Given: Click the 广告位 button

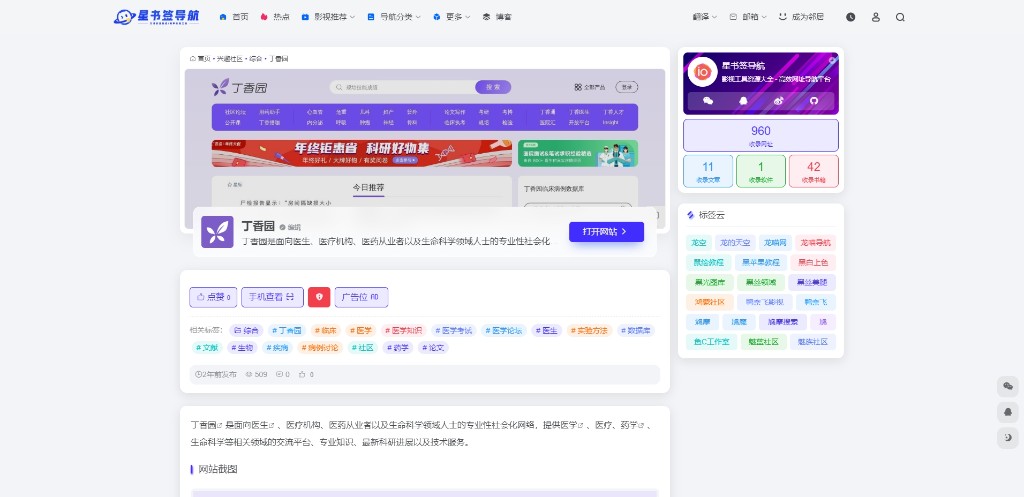Looking at the screenshot, I should [361, 297].
